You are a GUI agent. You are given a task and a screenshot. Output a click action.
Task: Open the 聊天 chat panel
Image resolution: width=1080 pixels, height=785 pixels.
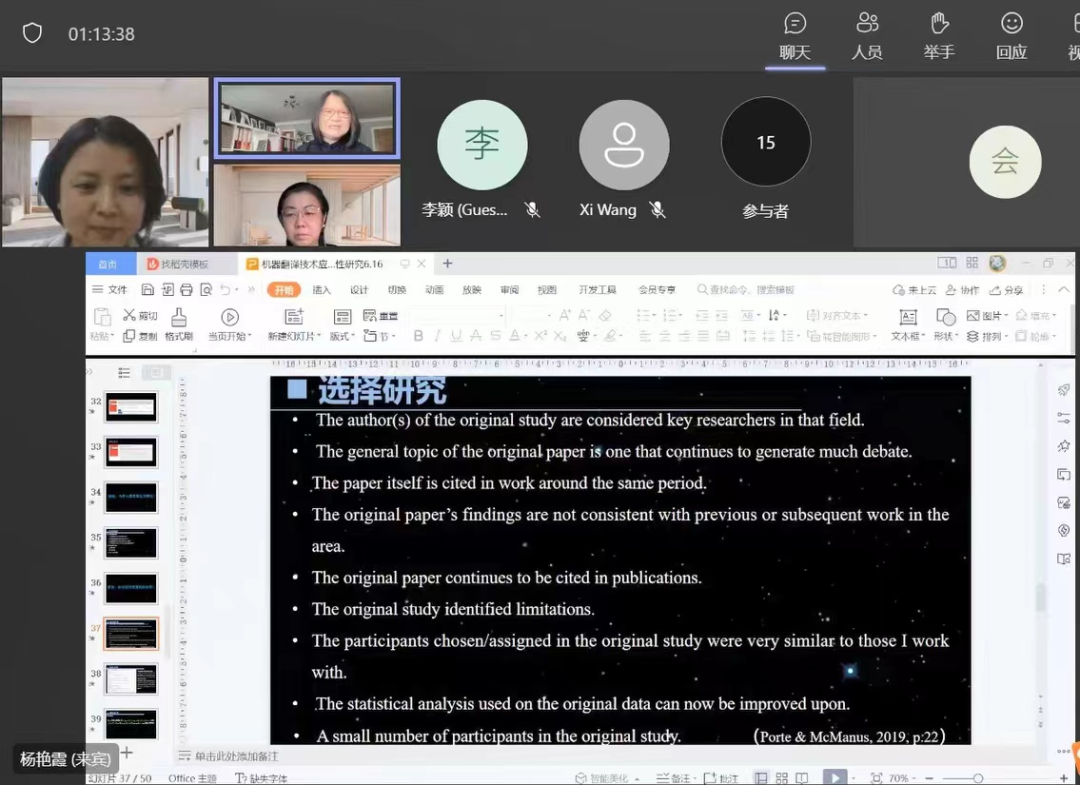[x=795, y=36]
